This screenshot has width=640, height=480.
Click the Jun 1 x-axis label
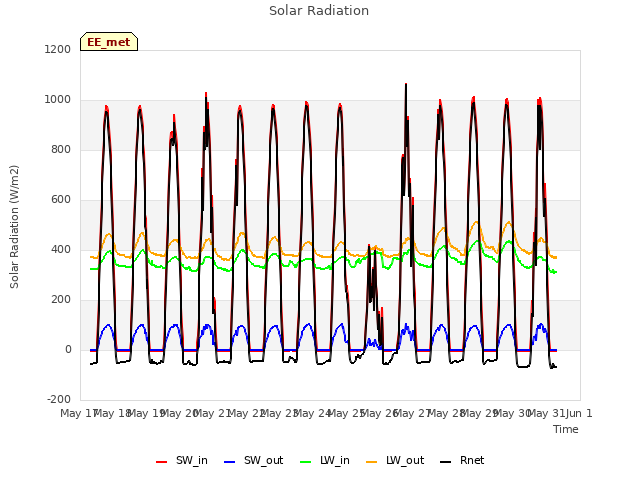[x=579, y=413]
